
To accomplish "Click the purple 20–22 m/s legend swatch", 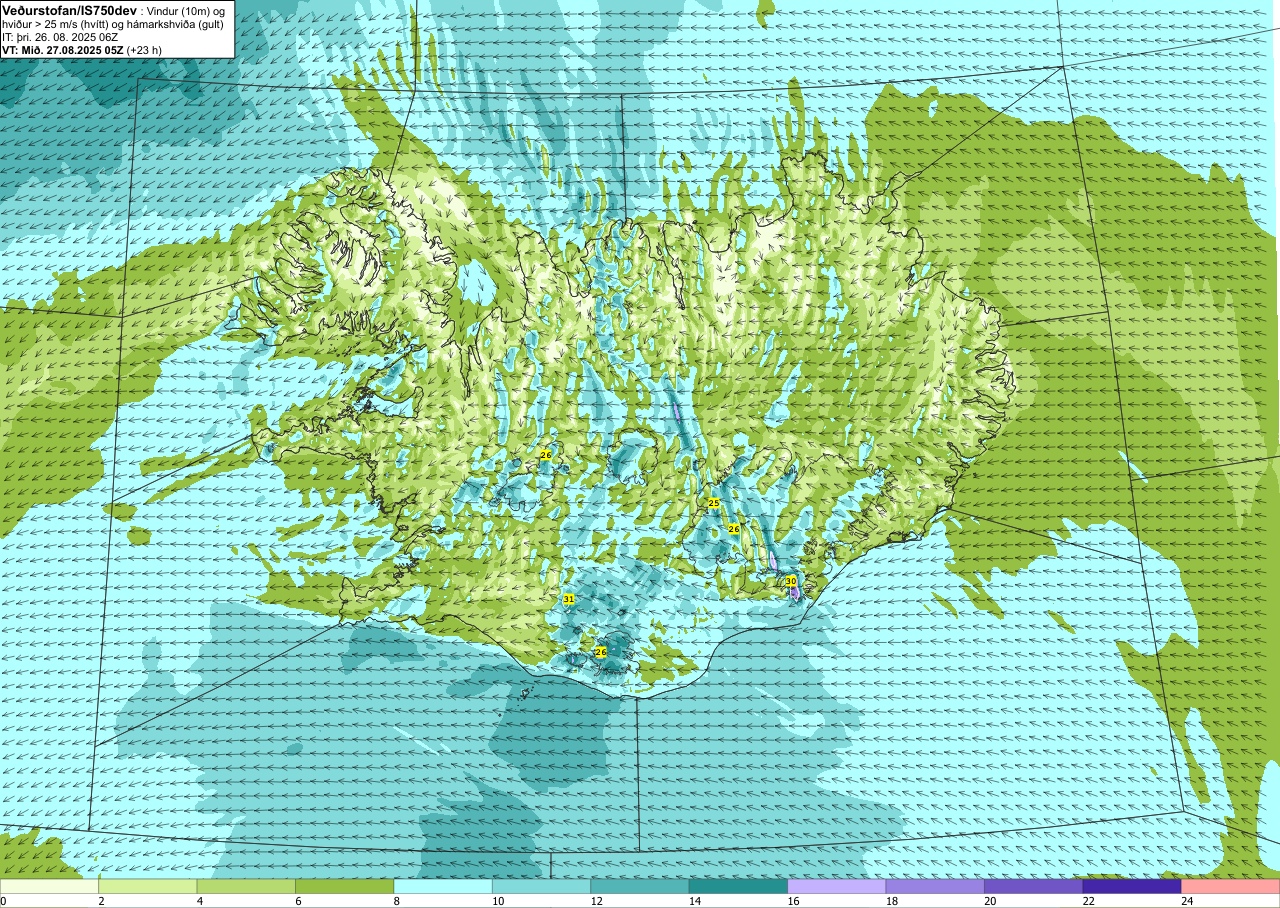I will pos(1034,886).
